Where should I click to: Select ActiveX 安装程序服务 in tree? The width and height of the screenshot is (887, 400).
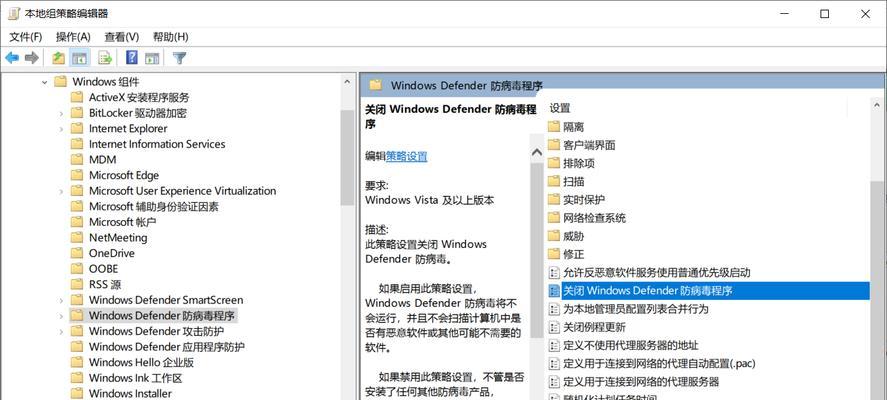[139, 97]
